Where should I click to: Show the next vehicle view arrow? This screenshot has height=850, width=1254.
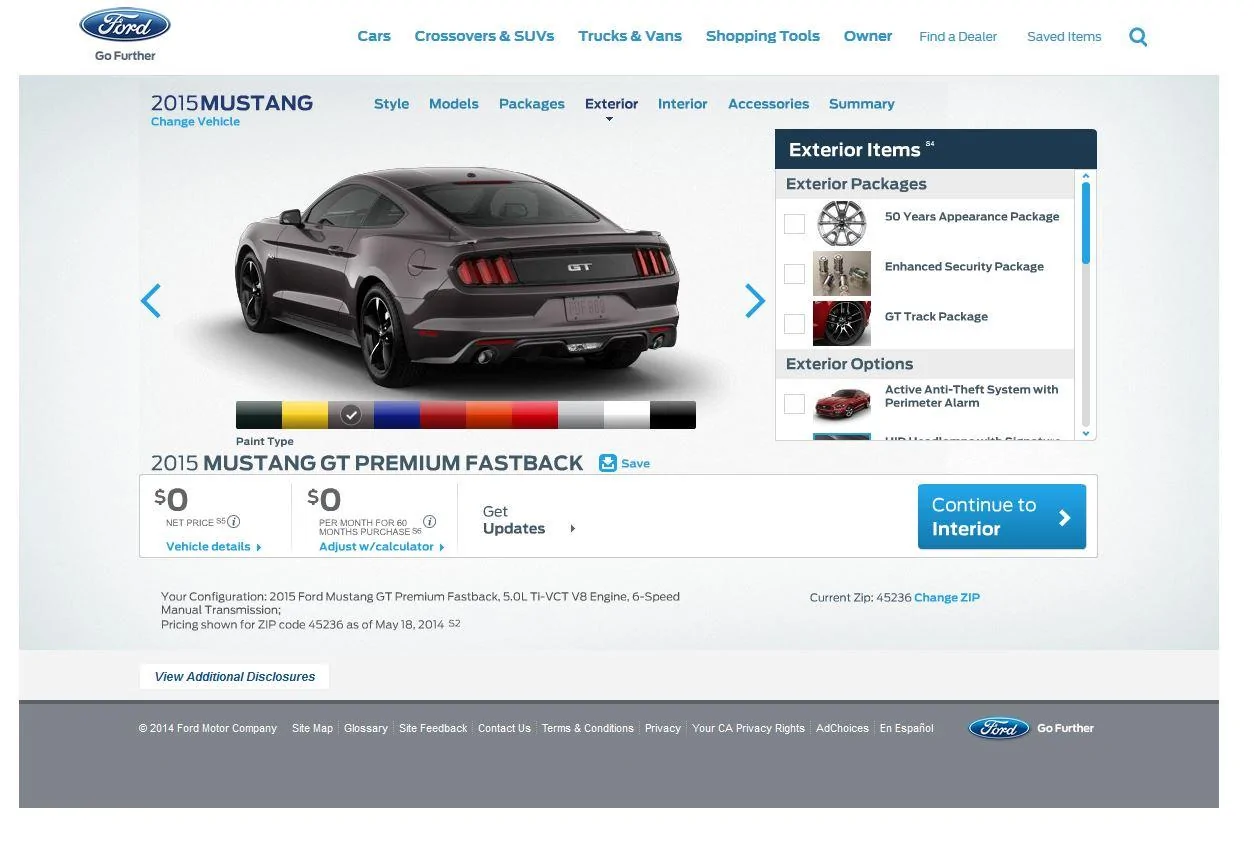pos(755,300)
